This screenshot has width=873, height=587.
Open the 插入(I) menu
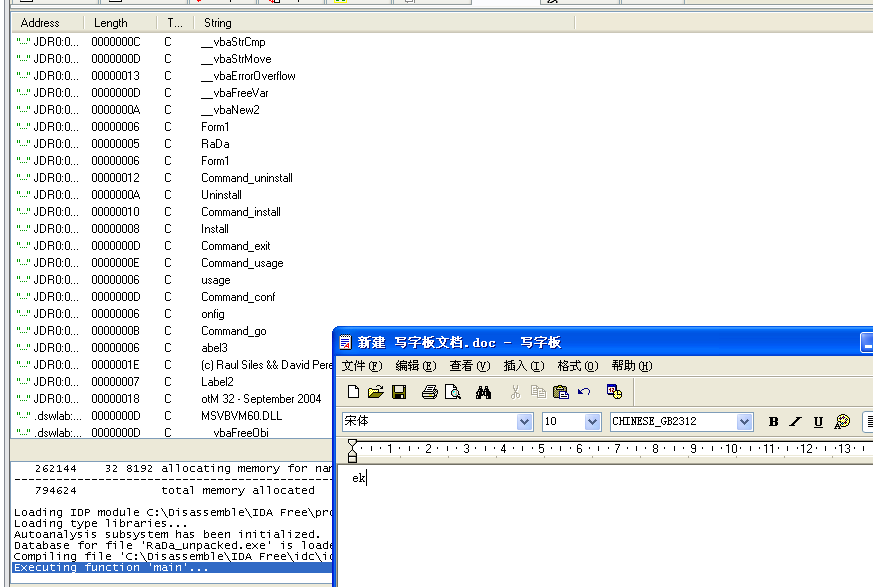click(x=524, y=366)
